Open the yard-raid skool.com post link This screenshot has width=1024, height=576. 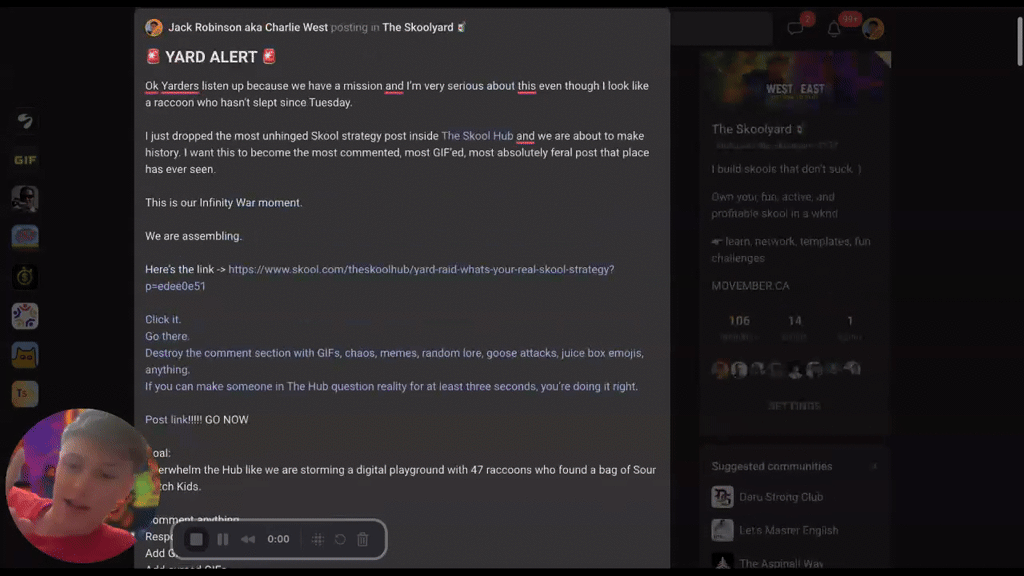click(379, 278)
